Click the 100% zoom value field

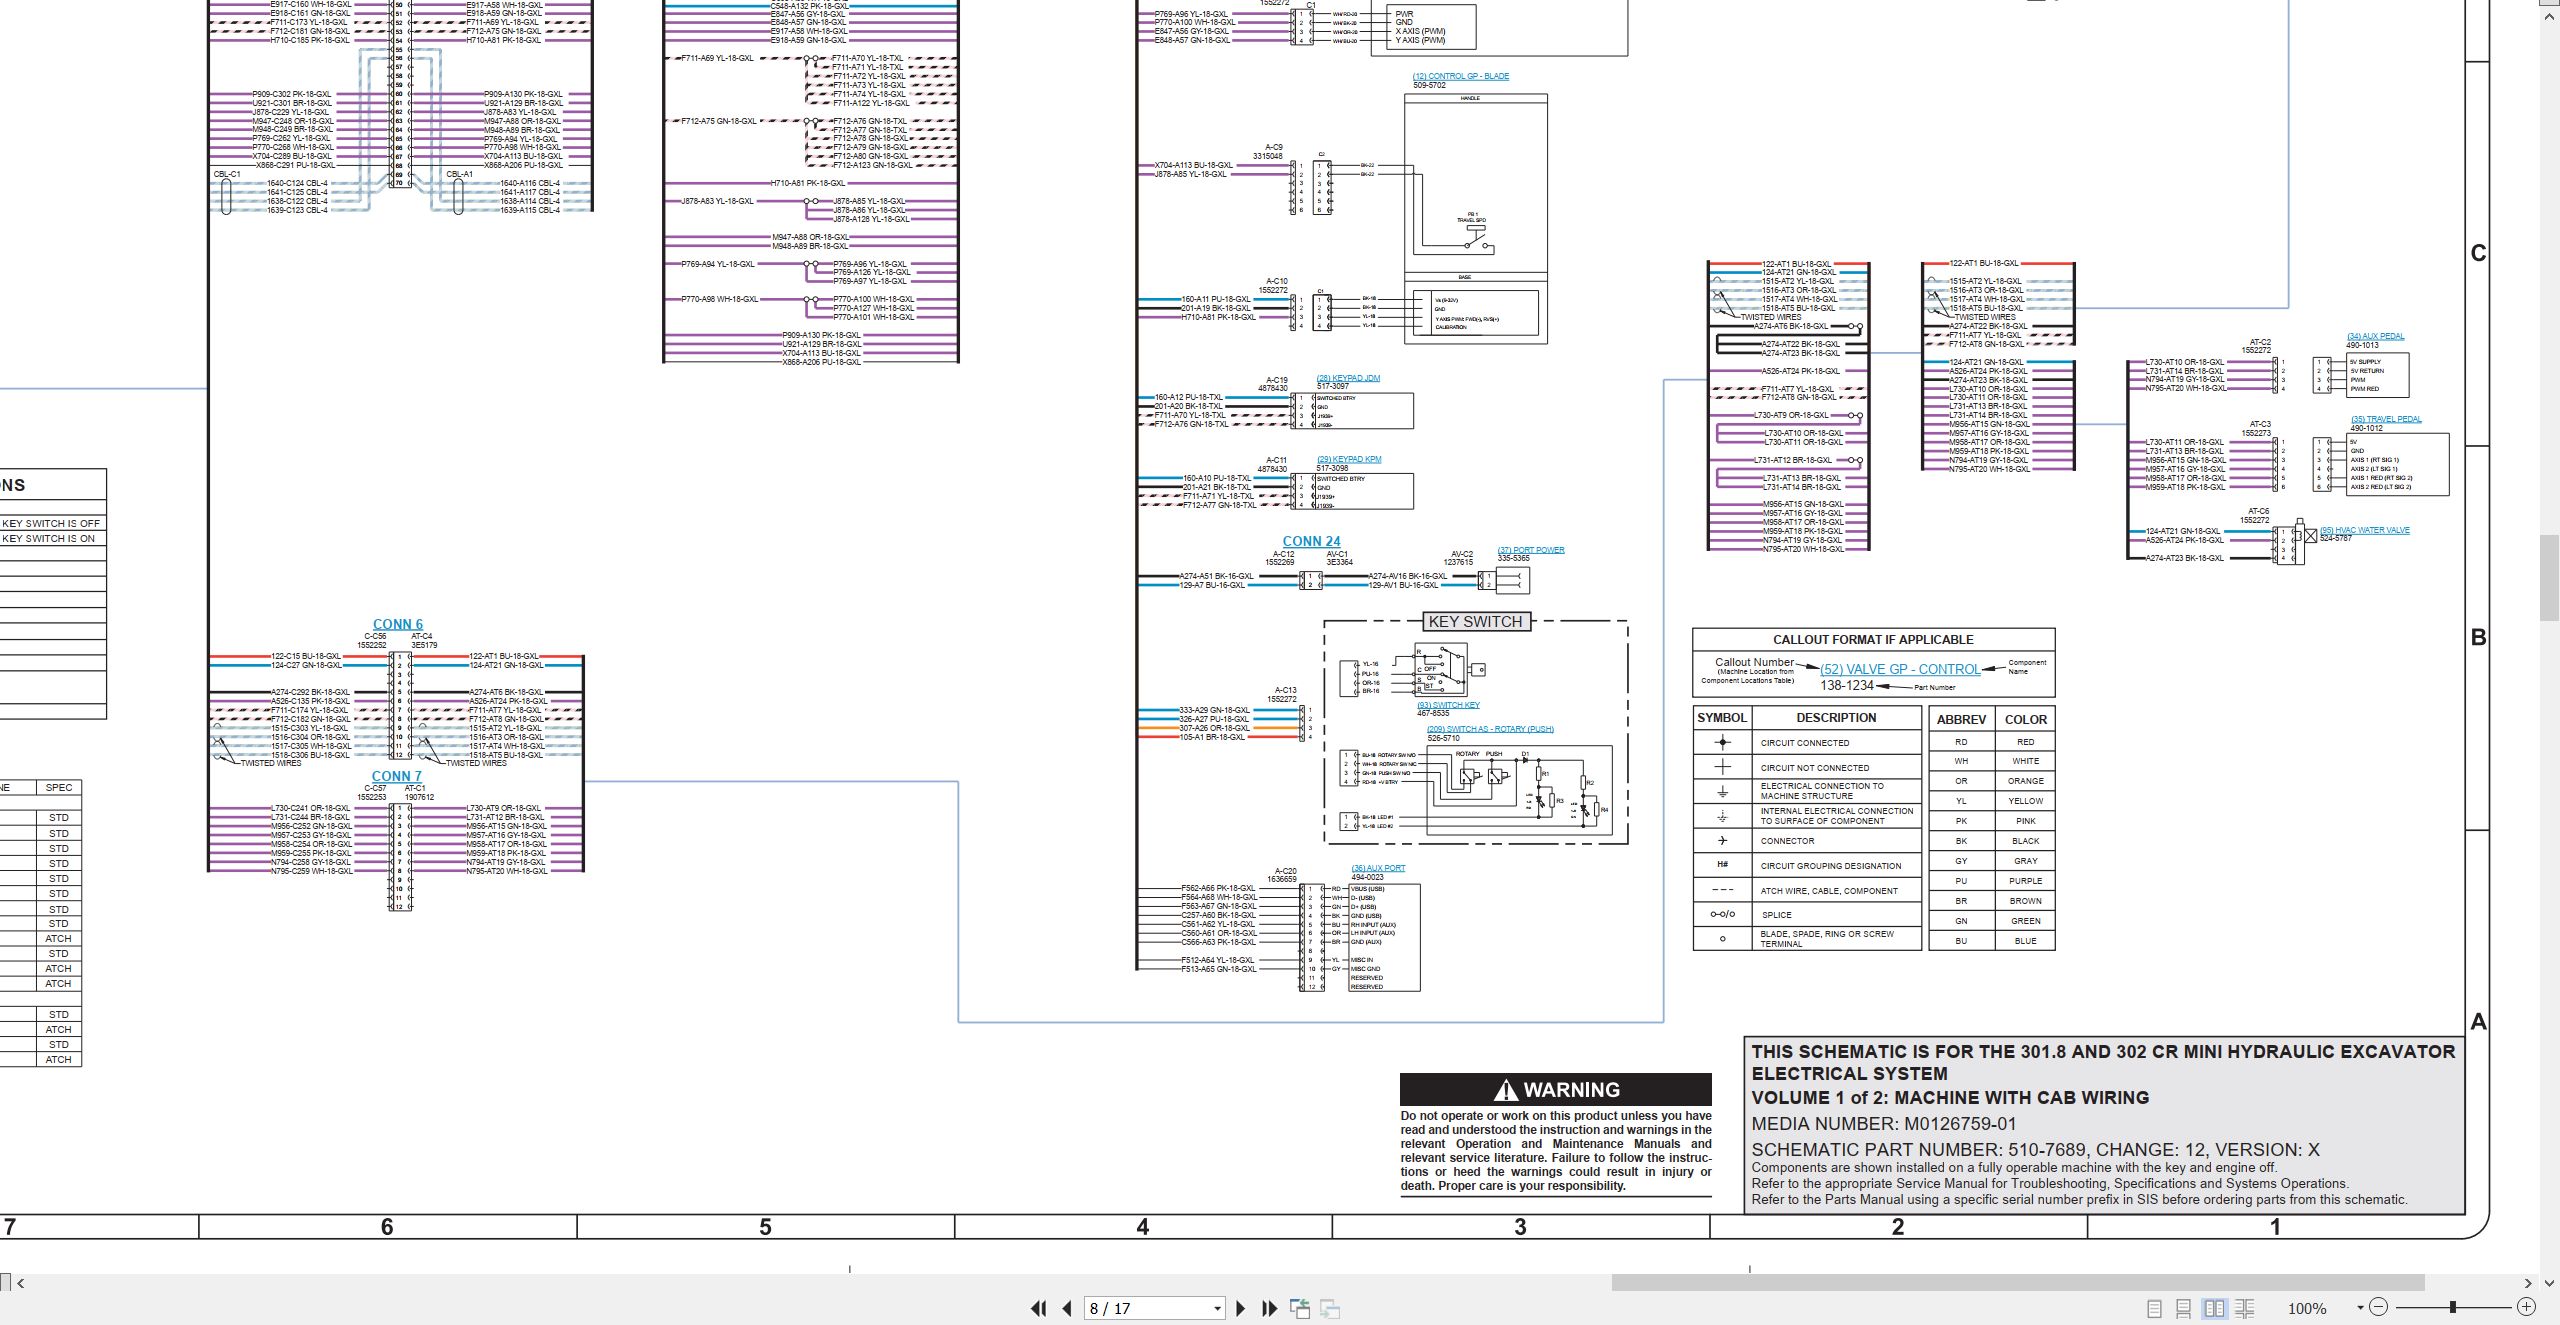click(2307, 1308)
